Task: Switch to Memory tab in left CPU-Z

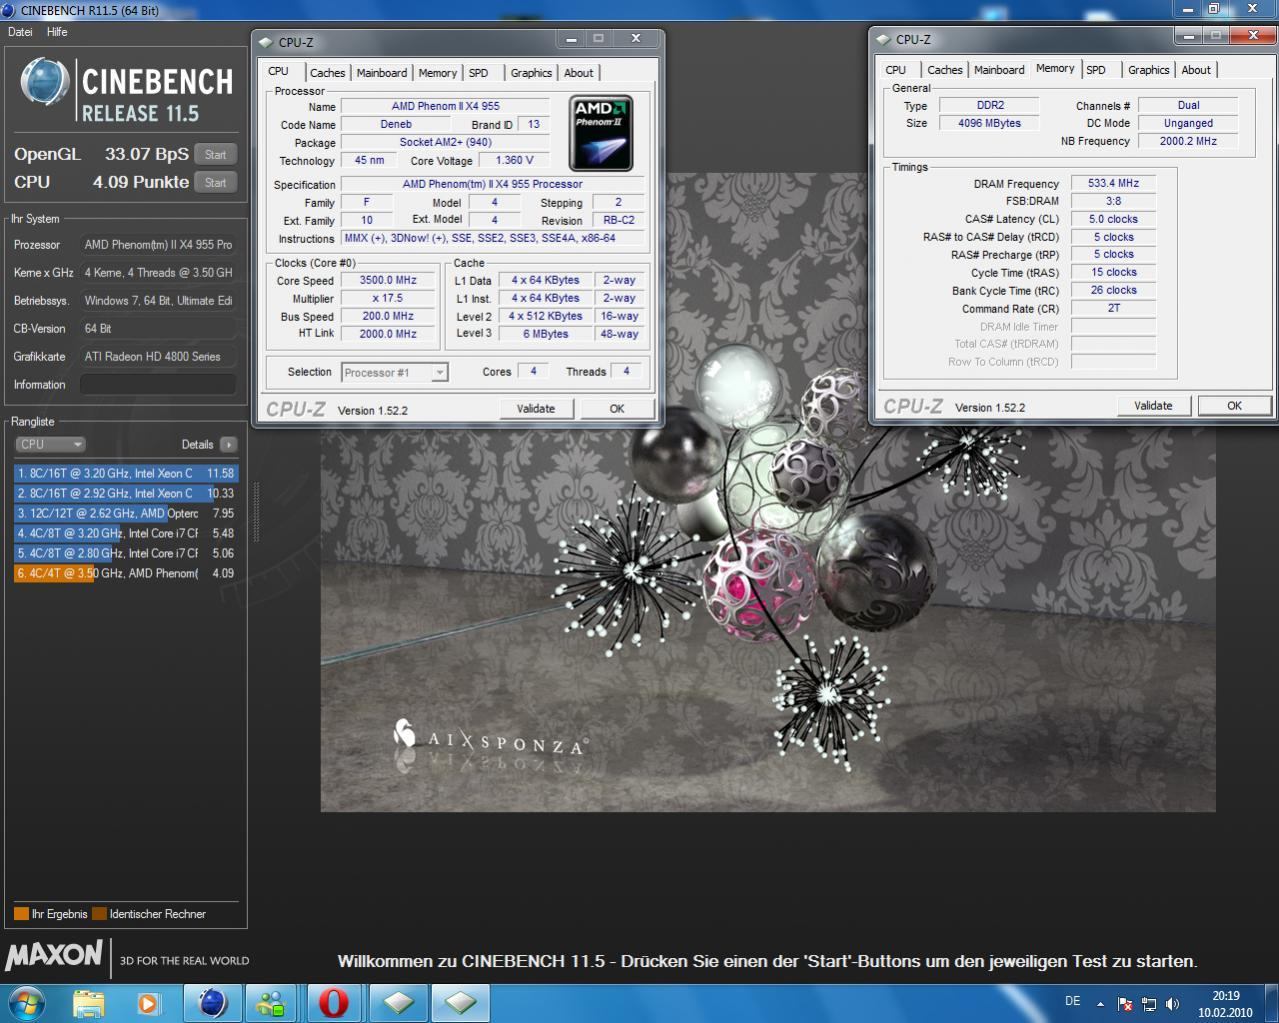Action: (438, 73)
